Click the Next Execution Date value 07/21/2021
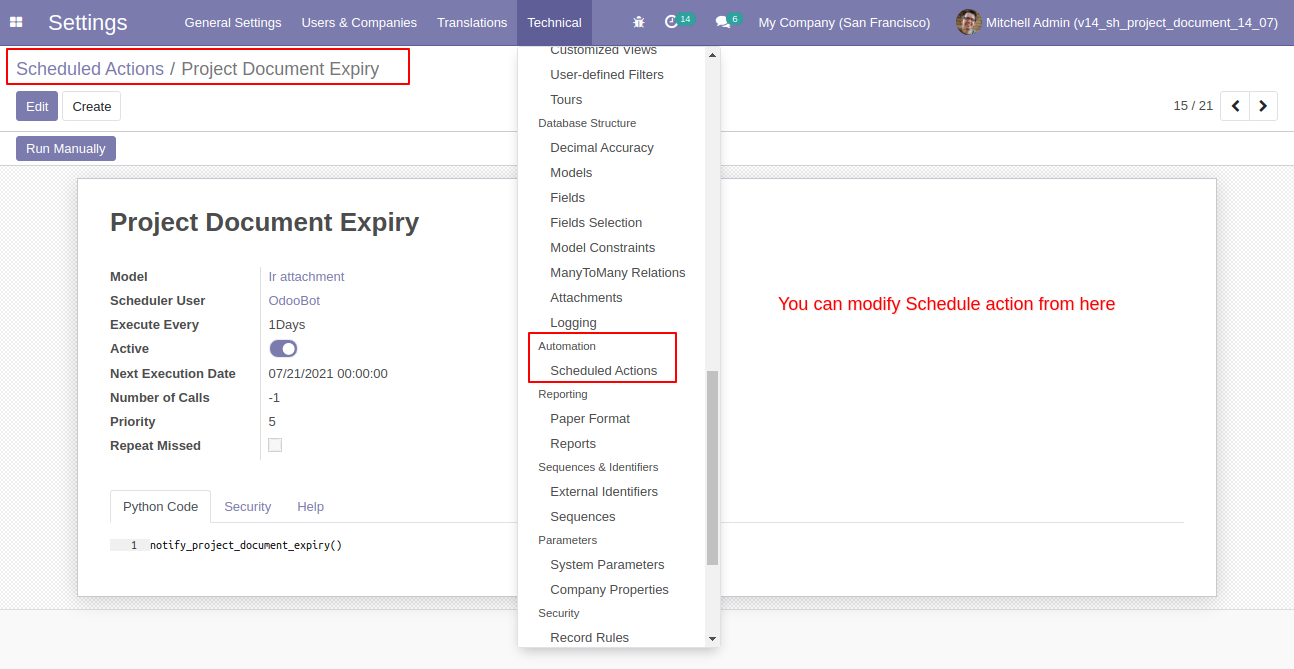 click(328, 373)
